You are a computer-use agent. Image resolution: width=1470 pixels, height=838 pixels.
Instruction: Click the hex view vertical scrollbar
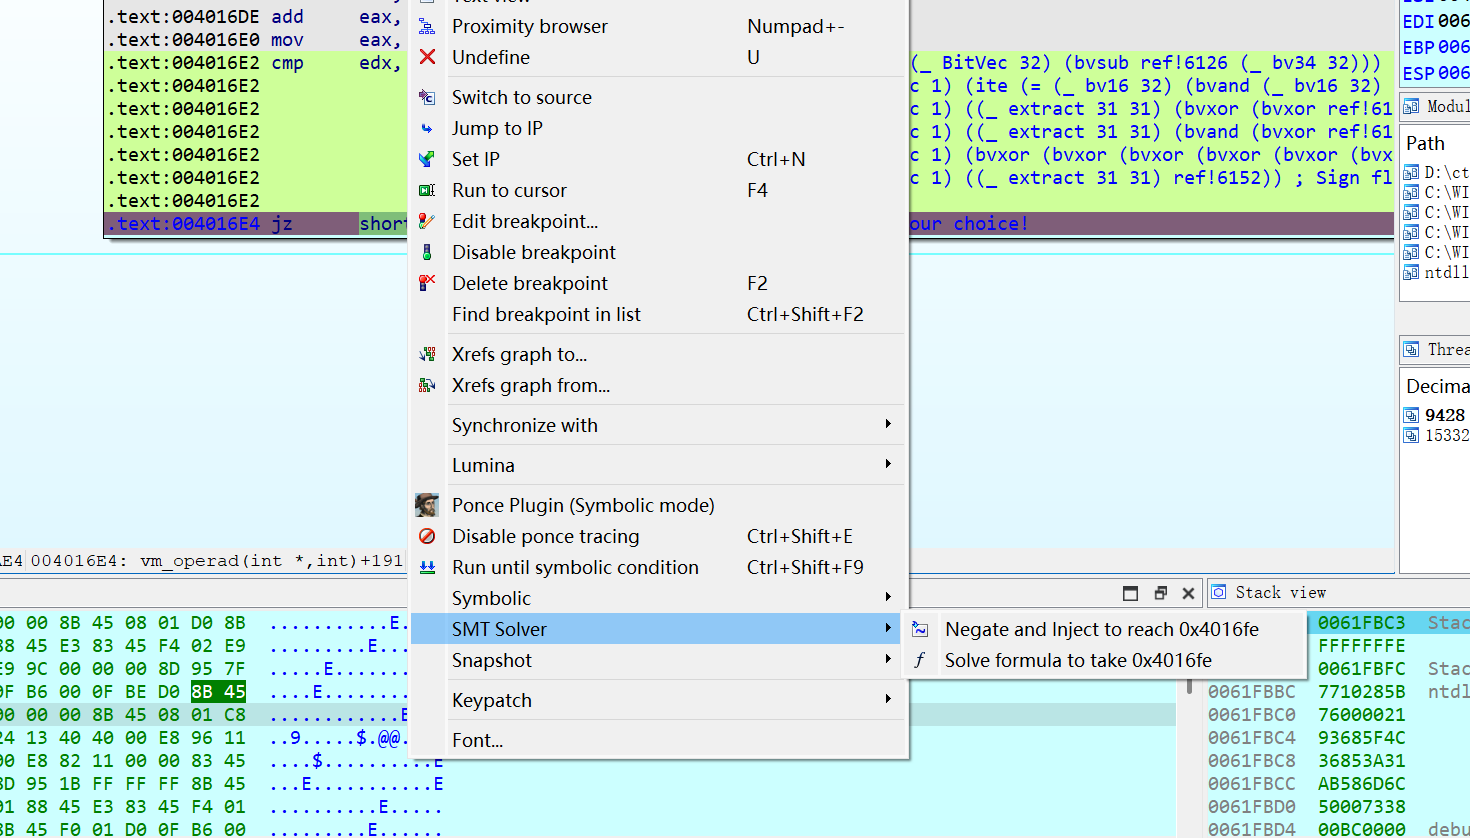(x=1189, y=685)
